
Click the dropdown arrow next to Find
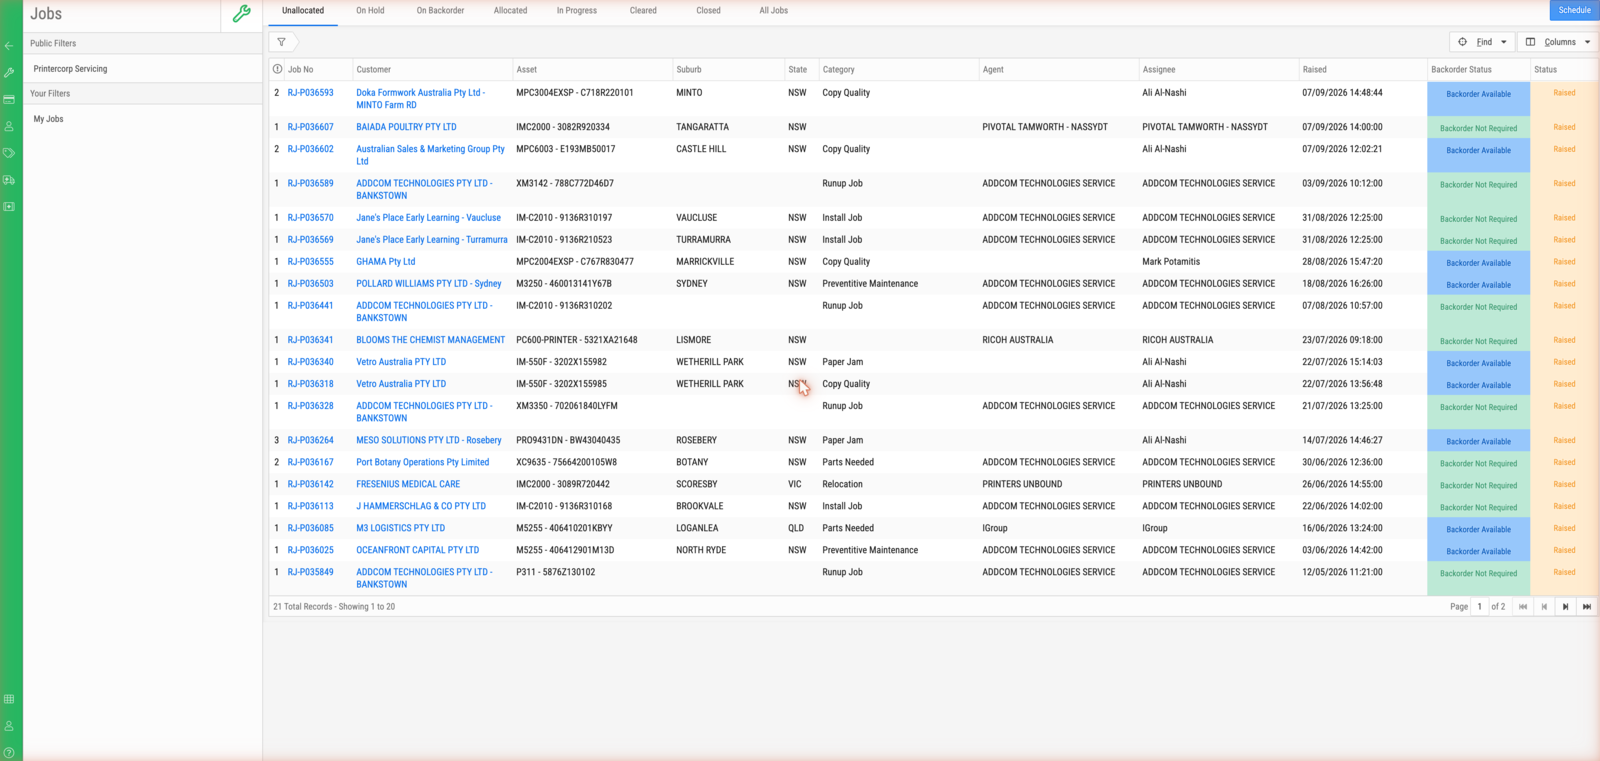1503,42
